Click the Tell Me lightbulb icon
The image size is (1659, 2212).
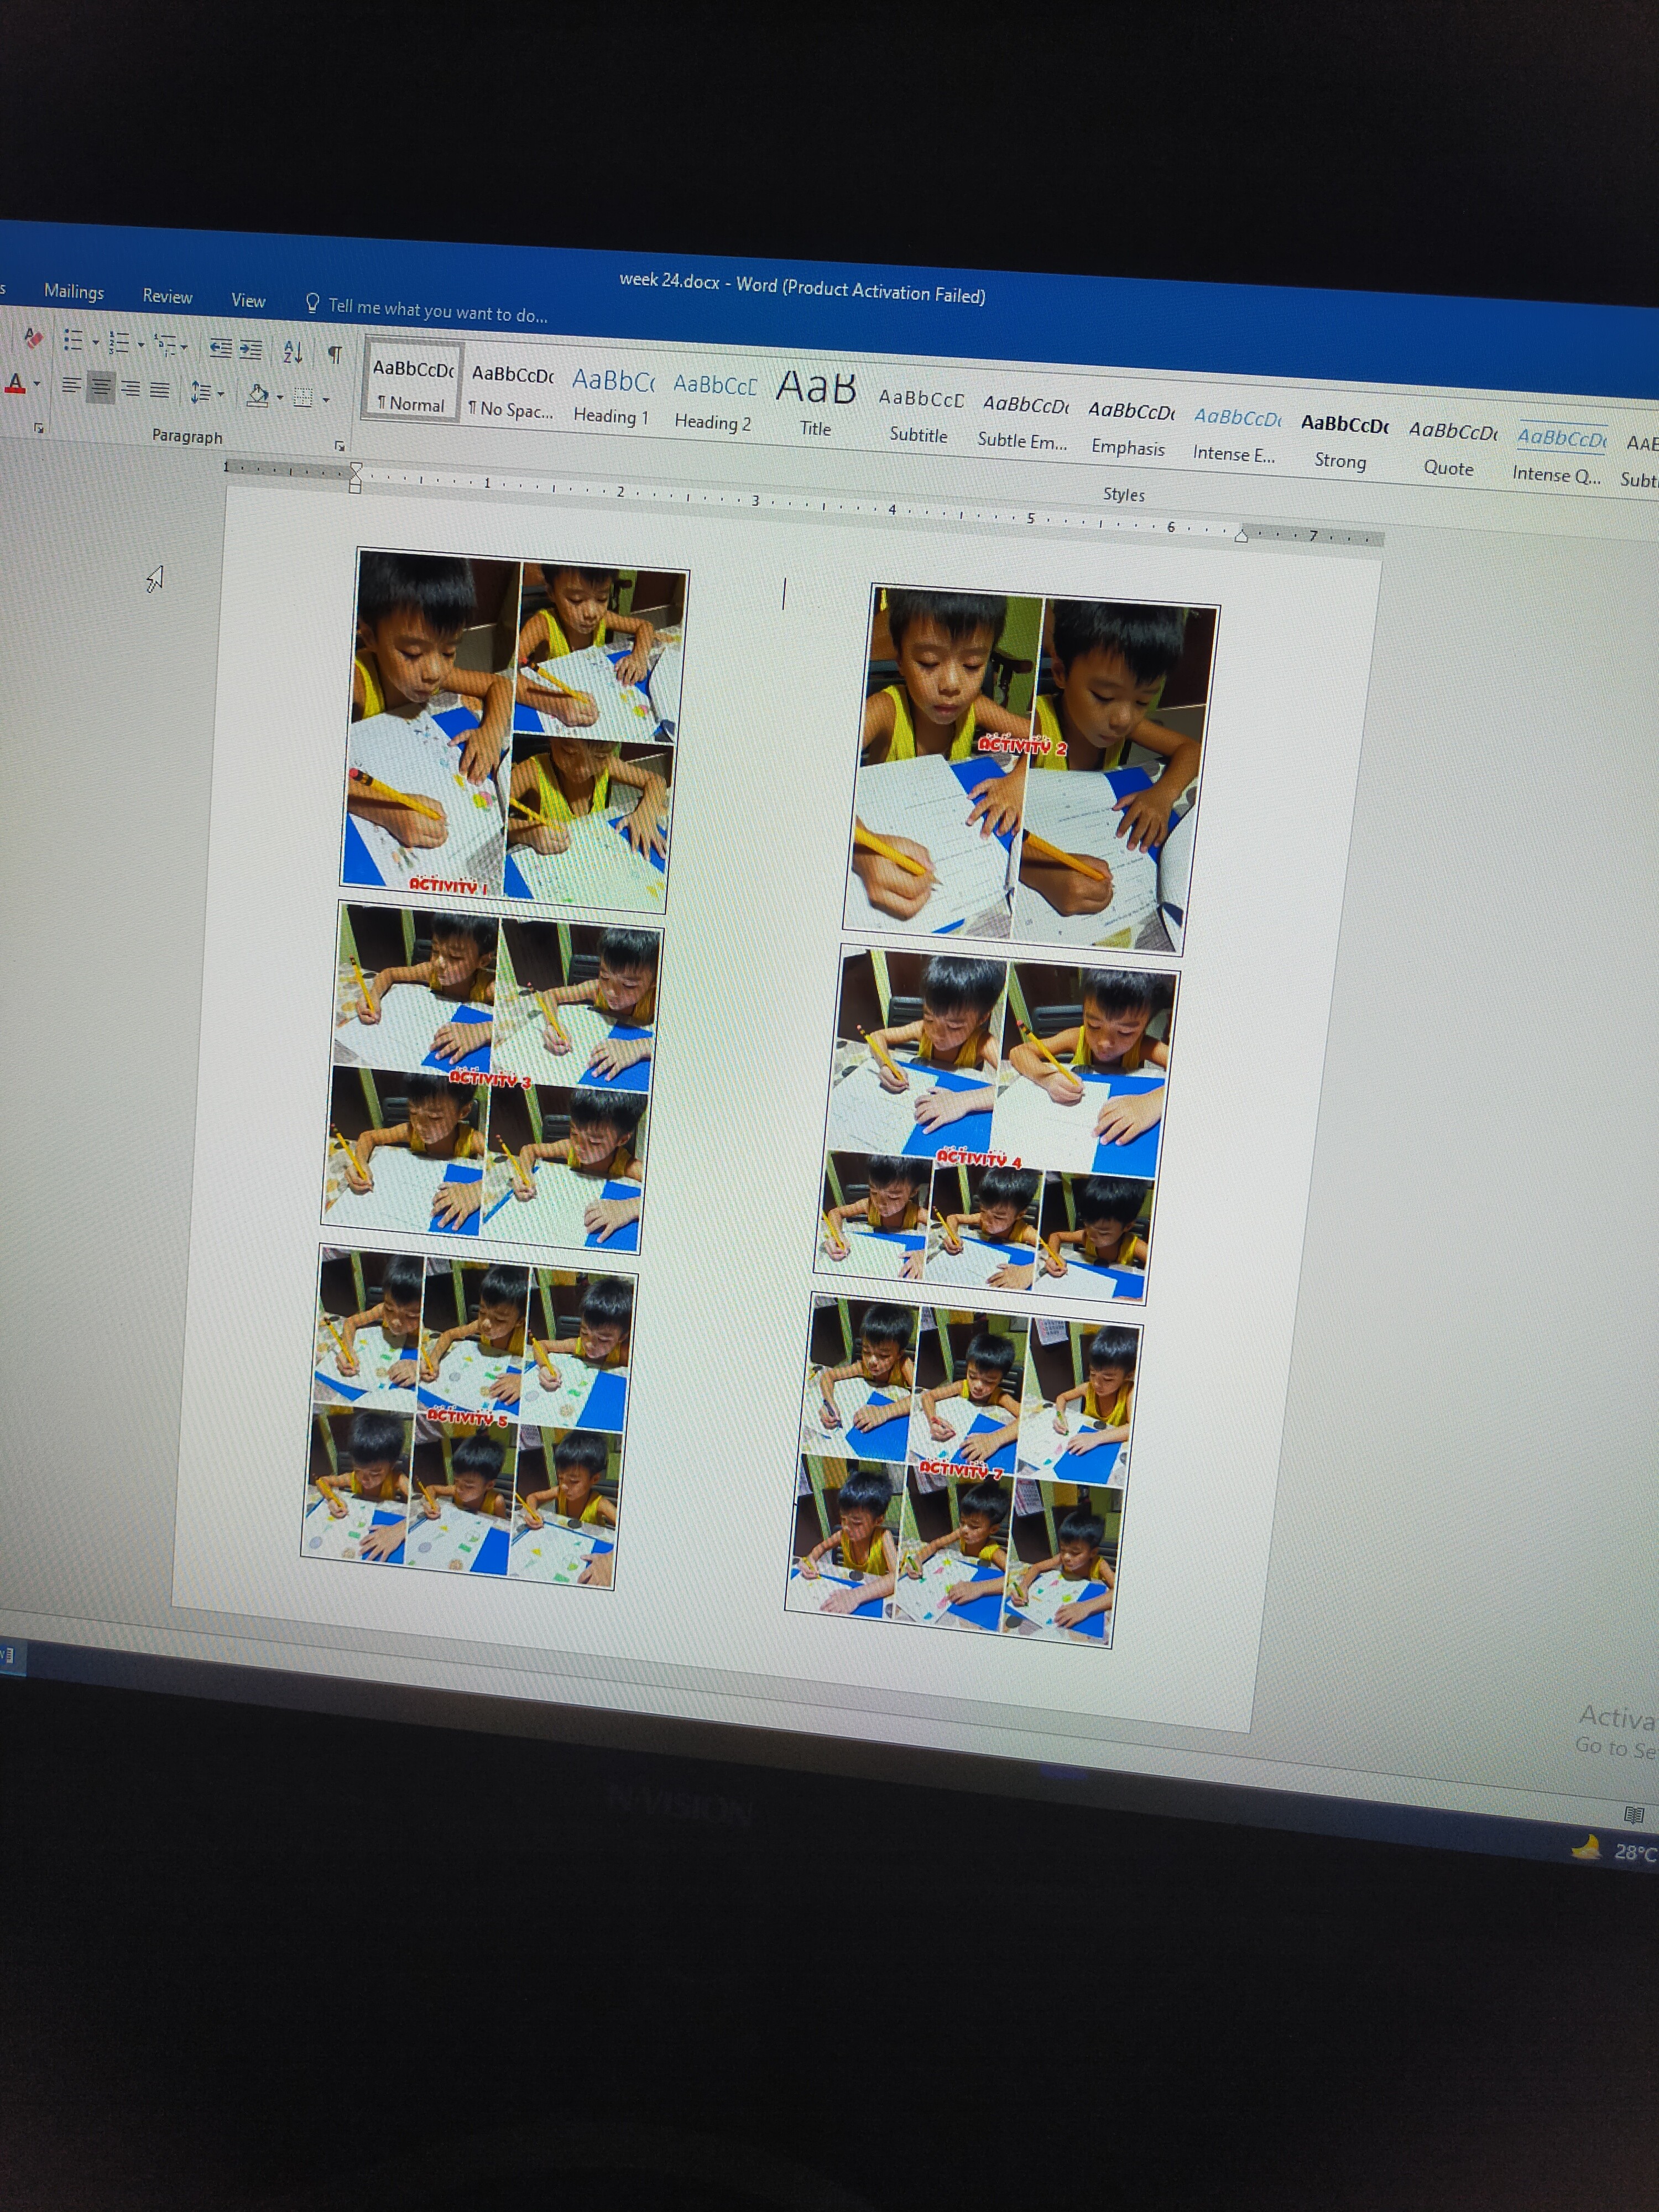pos(313,303)
